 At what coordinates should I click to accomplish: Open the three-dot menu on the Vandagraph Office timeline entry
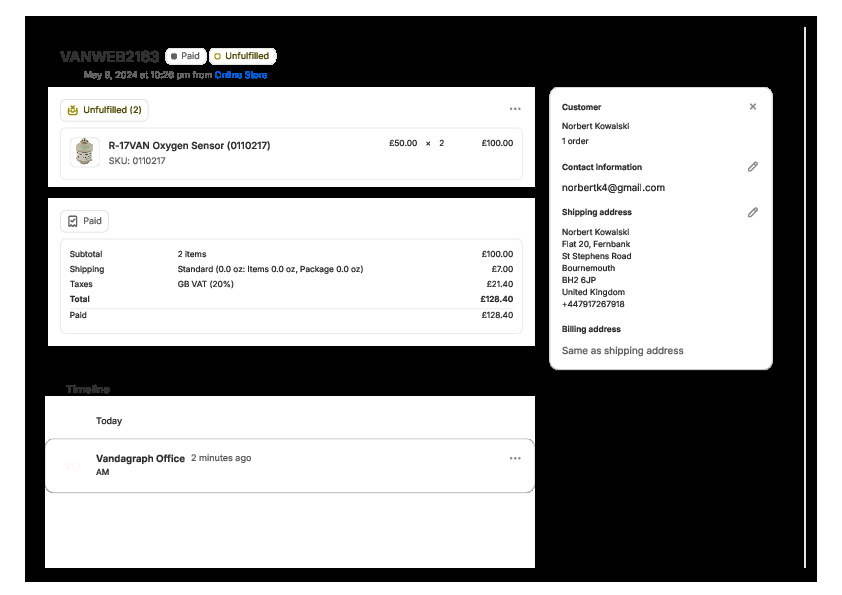515,458
